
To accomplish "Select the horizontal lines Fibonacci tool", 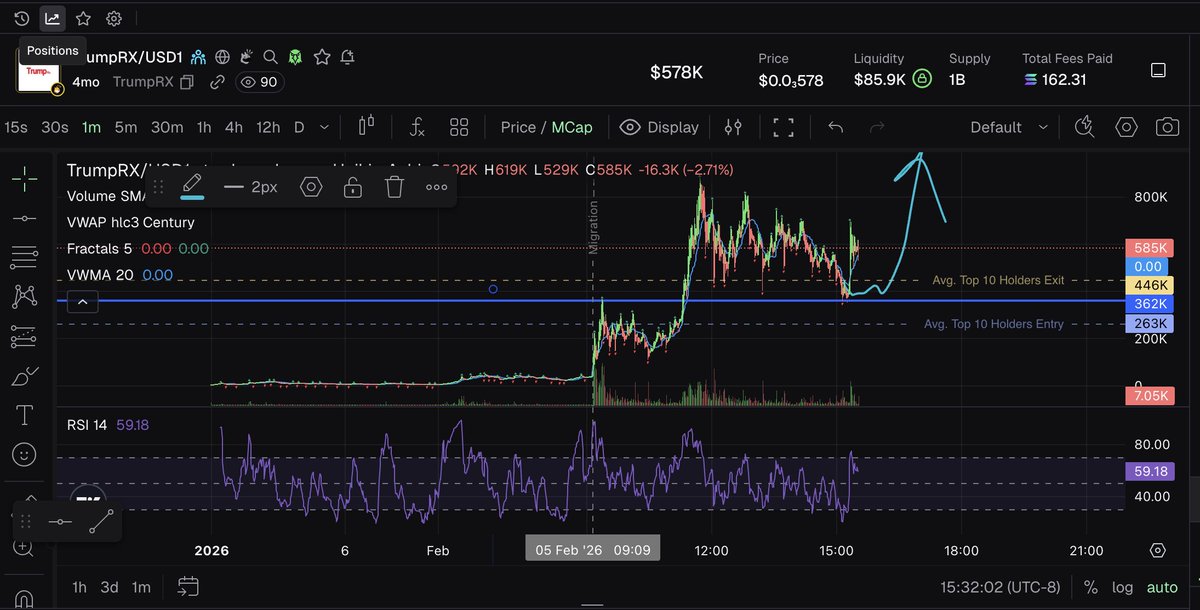I will tap(24, 256).
